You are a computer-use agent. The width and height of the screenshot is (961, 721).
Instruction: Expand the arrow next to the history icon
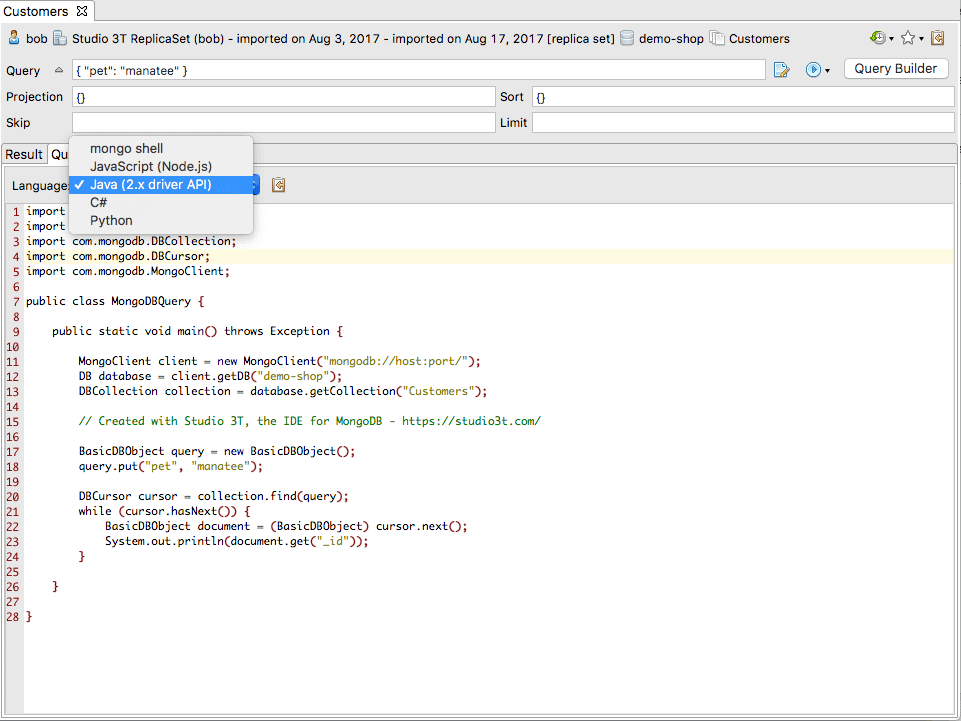tap(891, 39)
